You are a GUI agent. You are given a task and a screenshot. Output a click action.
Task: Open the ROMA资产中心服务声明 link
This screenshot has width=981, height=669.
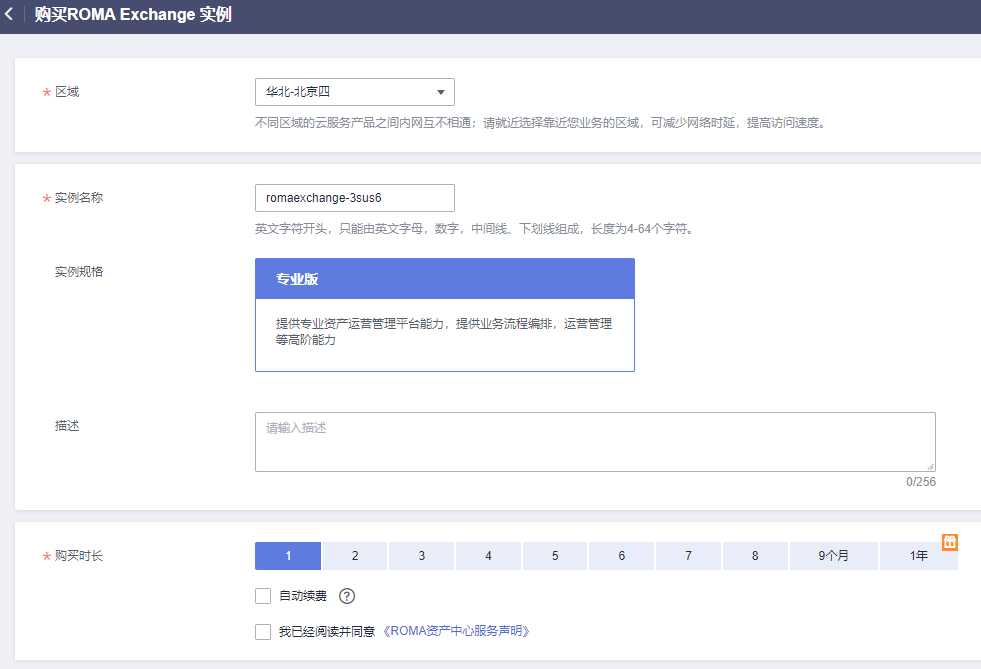[456, 631]
